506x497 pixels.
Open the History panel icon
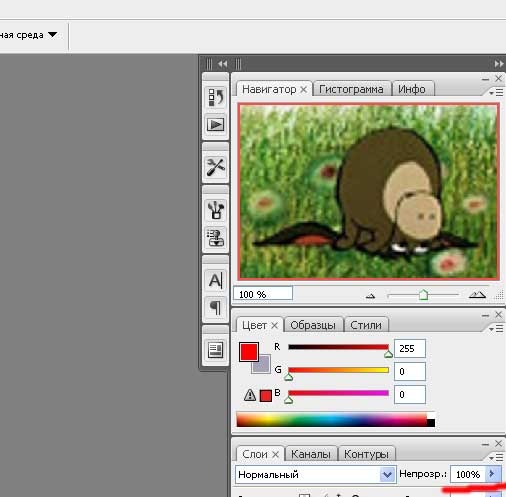[216, 97]
